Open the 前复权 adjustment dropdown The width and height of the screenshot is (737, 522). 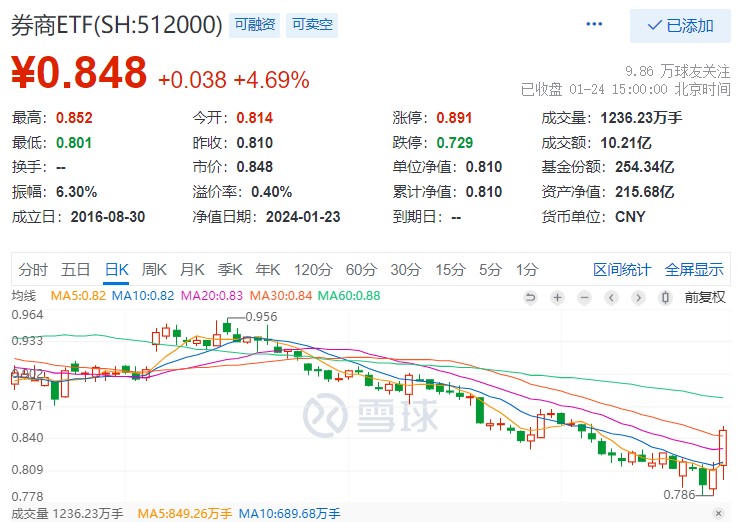click(x=705, y=297)
